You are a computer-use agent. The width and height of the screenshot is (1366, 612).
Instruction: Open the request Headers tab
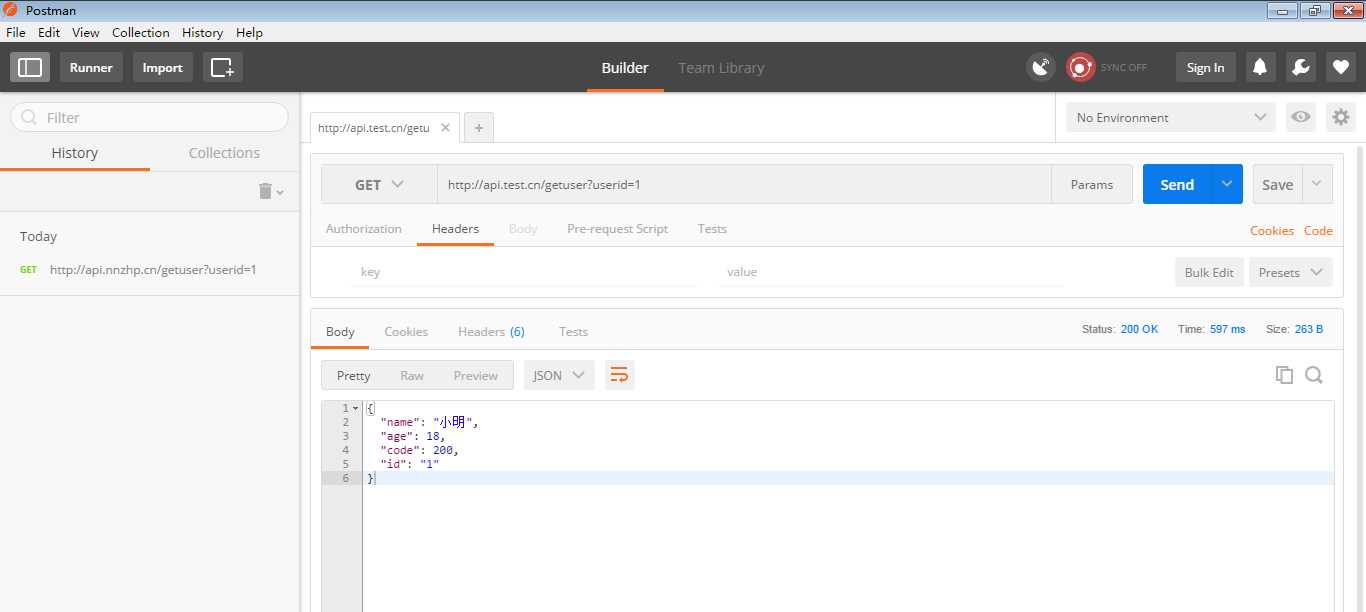[x=455, y=229]
